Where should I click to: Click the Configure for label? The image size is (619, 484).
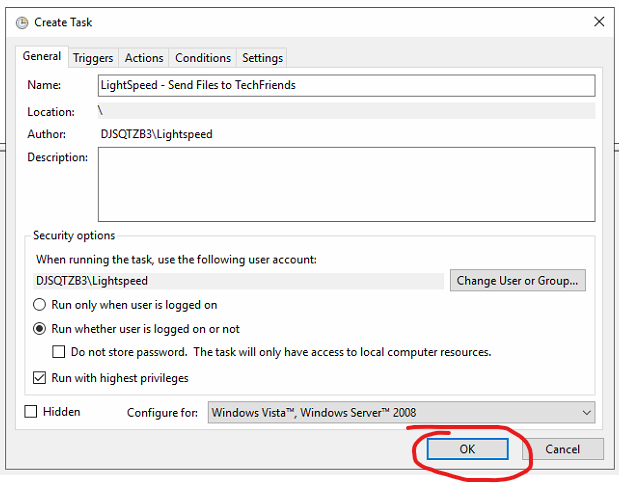162,413
